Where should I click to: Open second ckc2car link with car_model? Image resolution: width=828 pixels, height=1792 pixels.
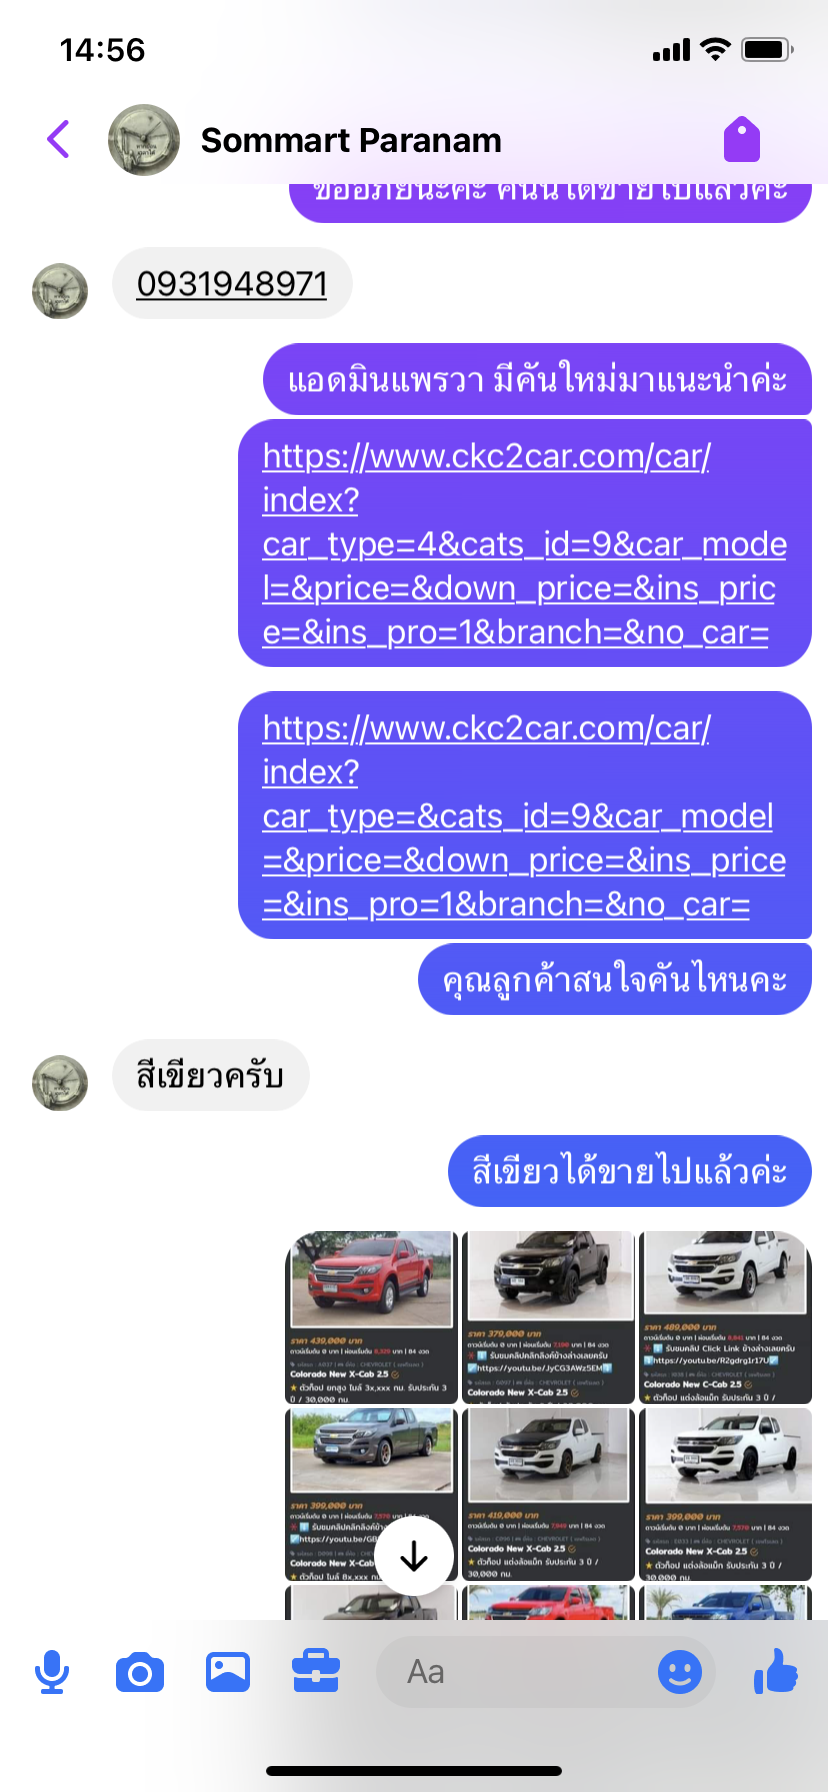point(524,816)
